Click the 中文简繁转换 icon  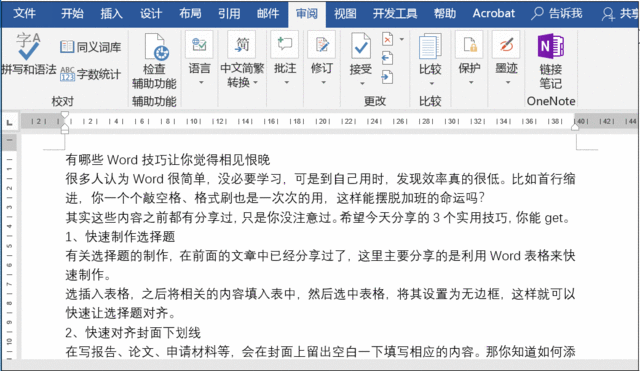242,44
